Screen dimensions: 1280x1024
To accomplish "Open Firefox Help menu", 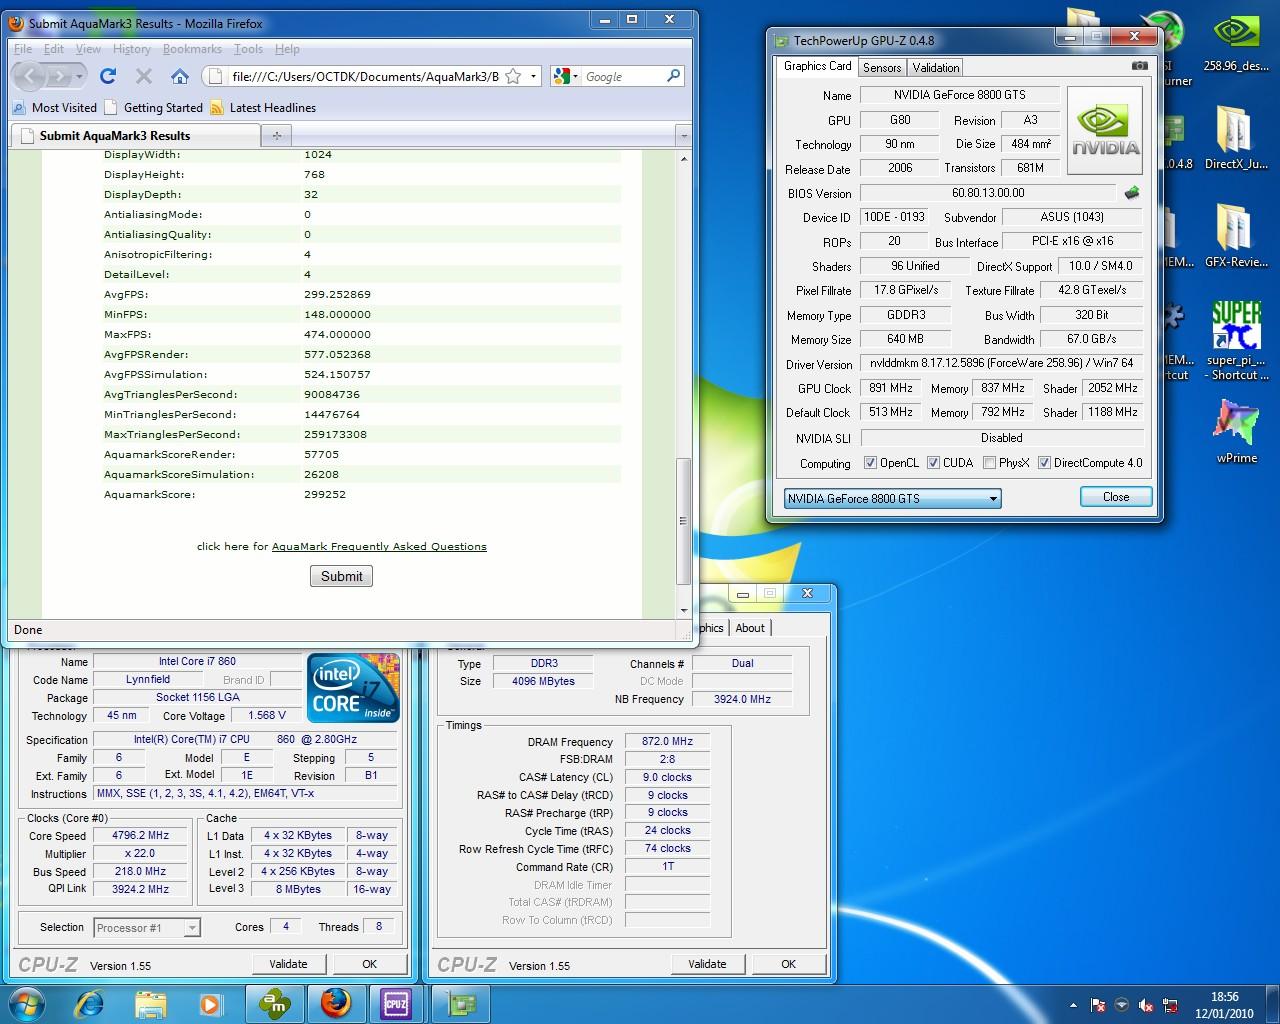I will coord(287,49).
